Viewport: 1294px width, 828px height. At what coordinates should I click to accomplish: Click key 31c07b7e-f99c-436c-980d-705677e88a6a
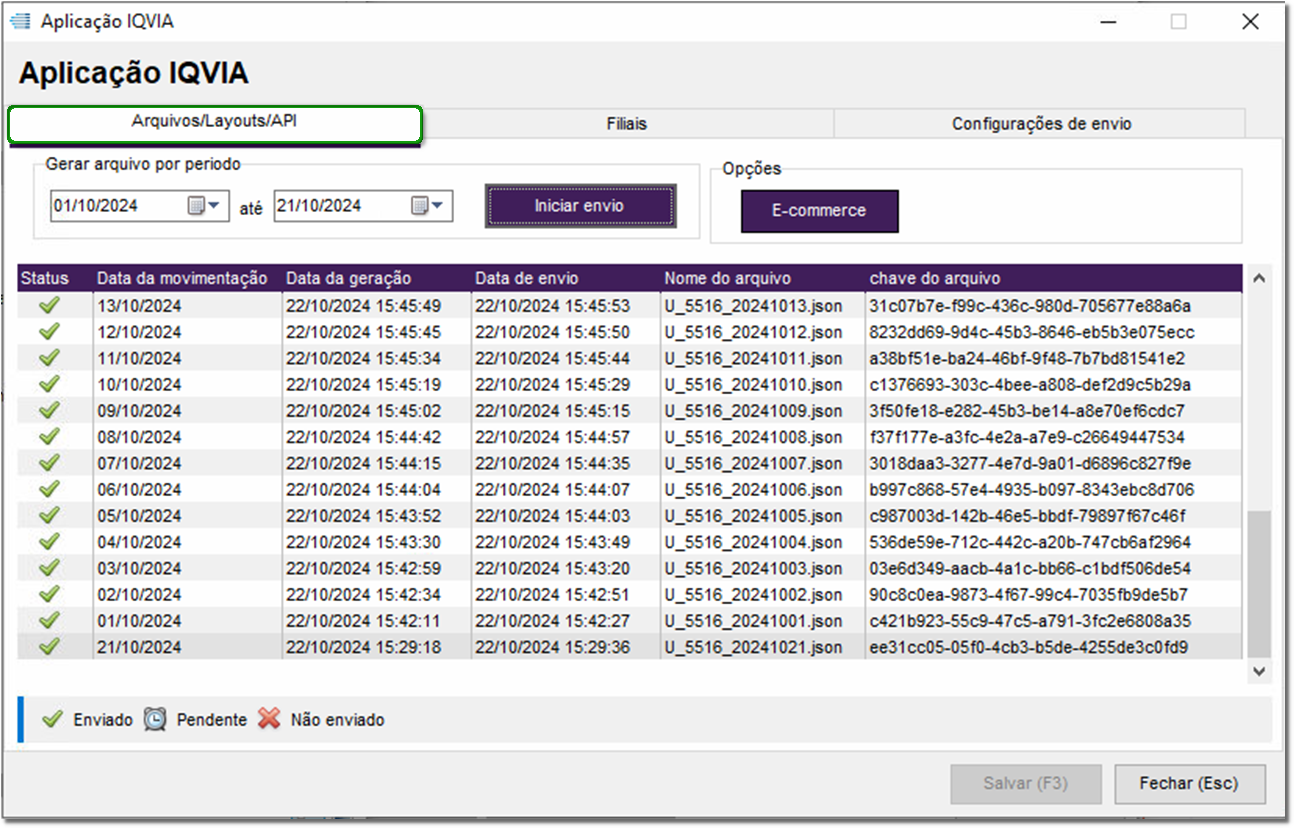(1030, 305)
